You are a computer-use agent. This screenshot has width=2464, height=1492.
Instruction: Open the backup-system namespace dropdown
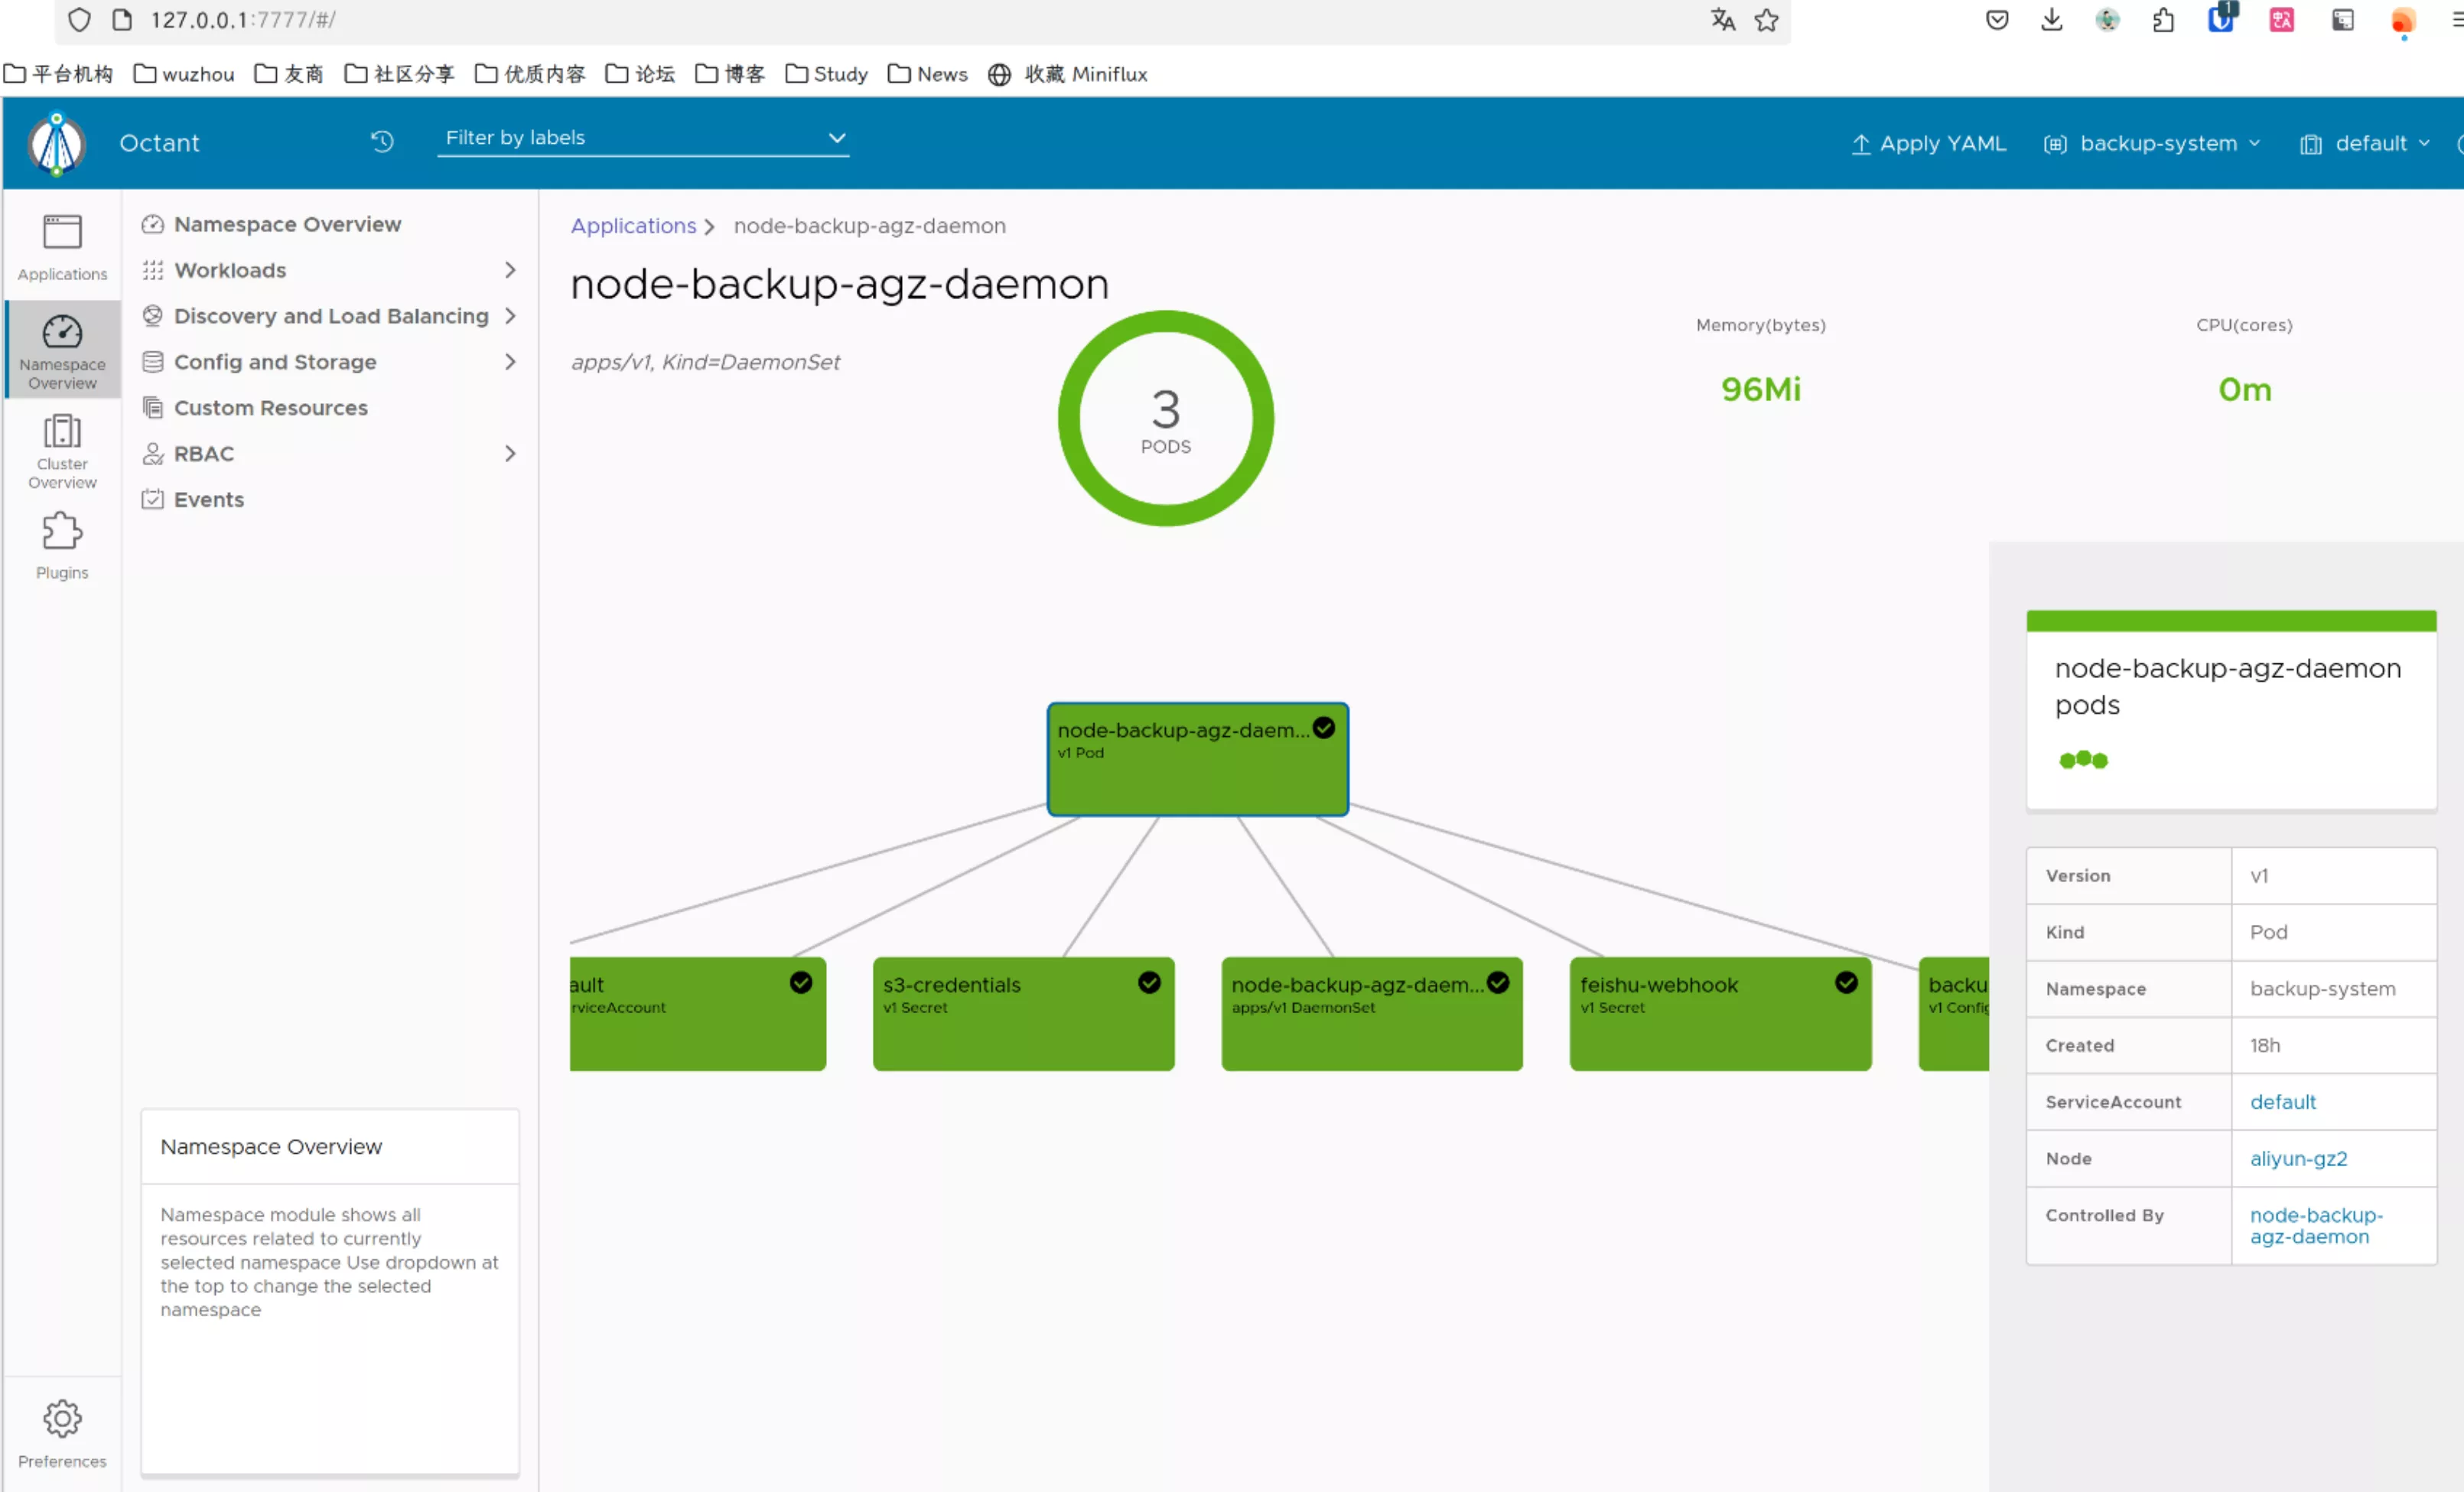tap(2152, 143)
